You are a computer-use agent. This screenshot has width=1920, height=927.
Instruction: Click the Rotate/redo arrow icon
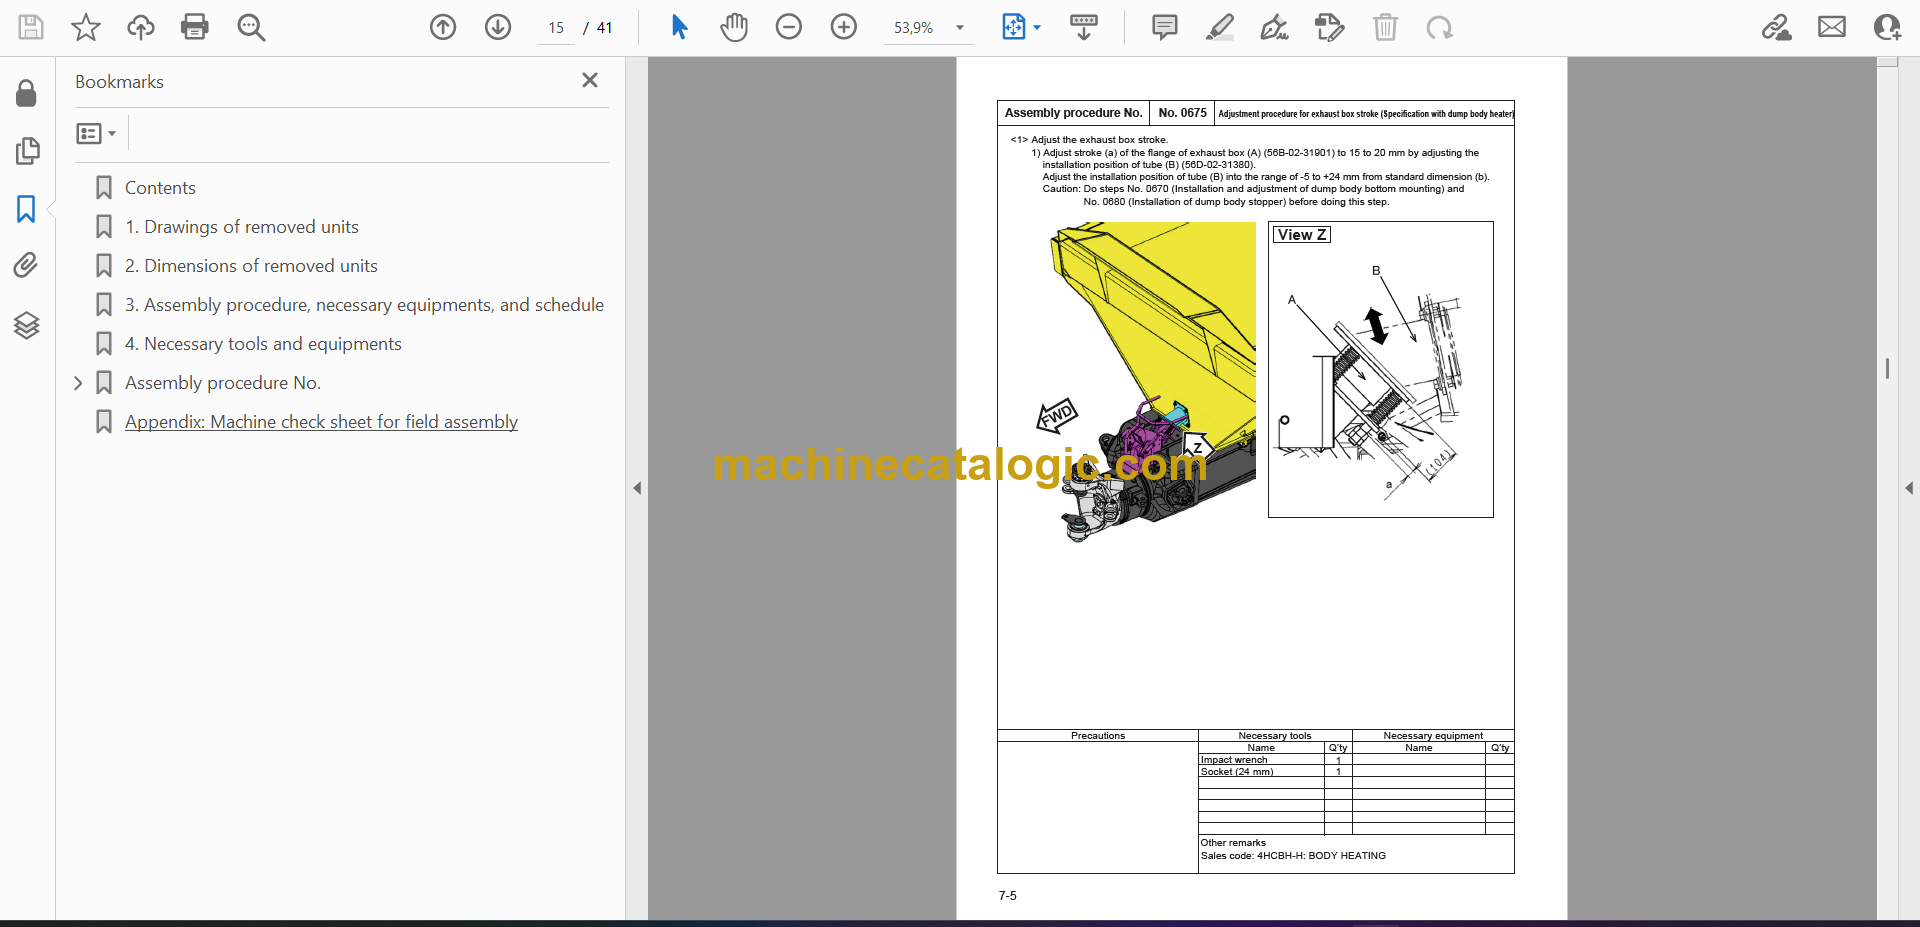1440,27
